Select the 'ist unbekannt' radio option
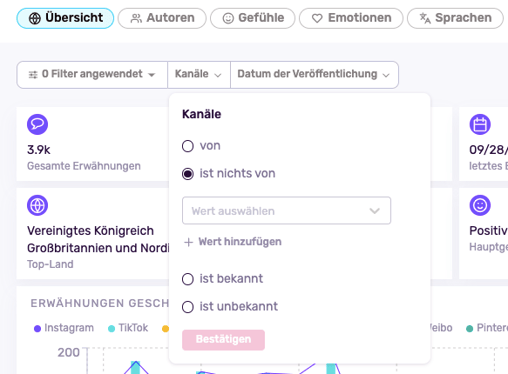The height and width of the screenshot is (374, 508). click(188, 307)
